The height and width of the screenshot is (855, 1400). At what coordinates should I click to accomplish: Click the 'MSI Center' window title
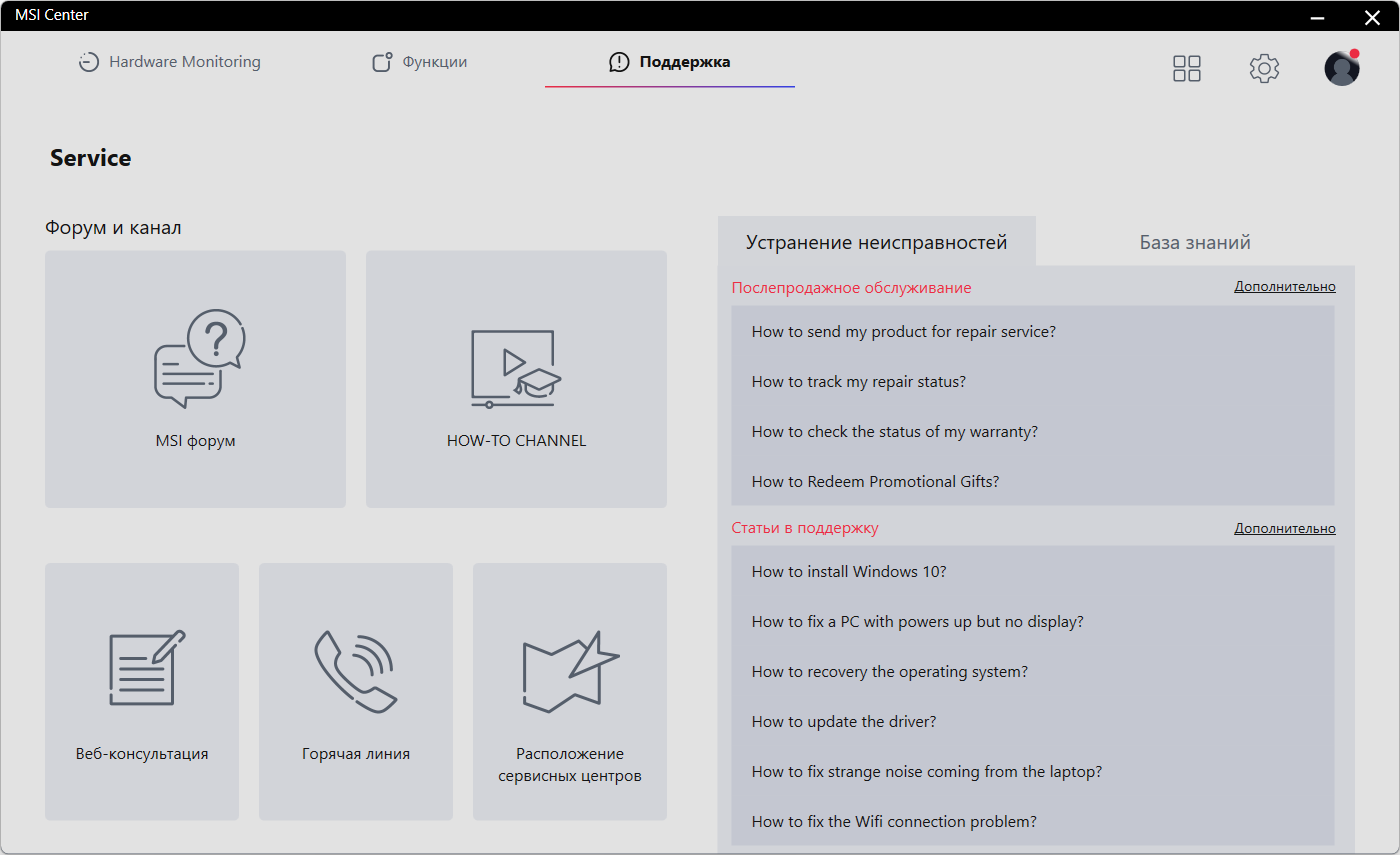(52, 15)
